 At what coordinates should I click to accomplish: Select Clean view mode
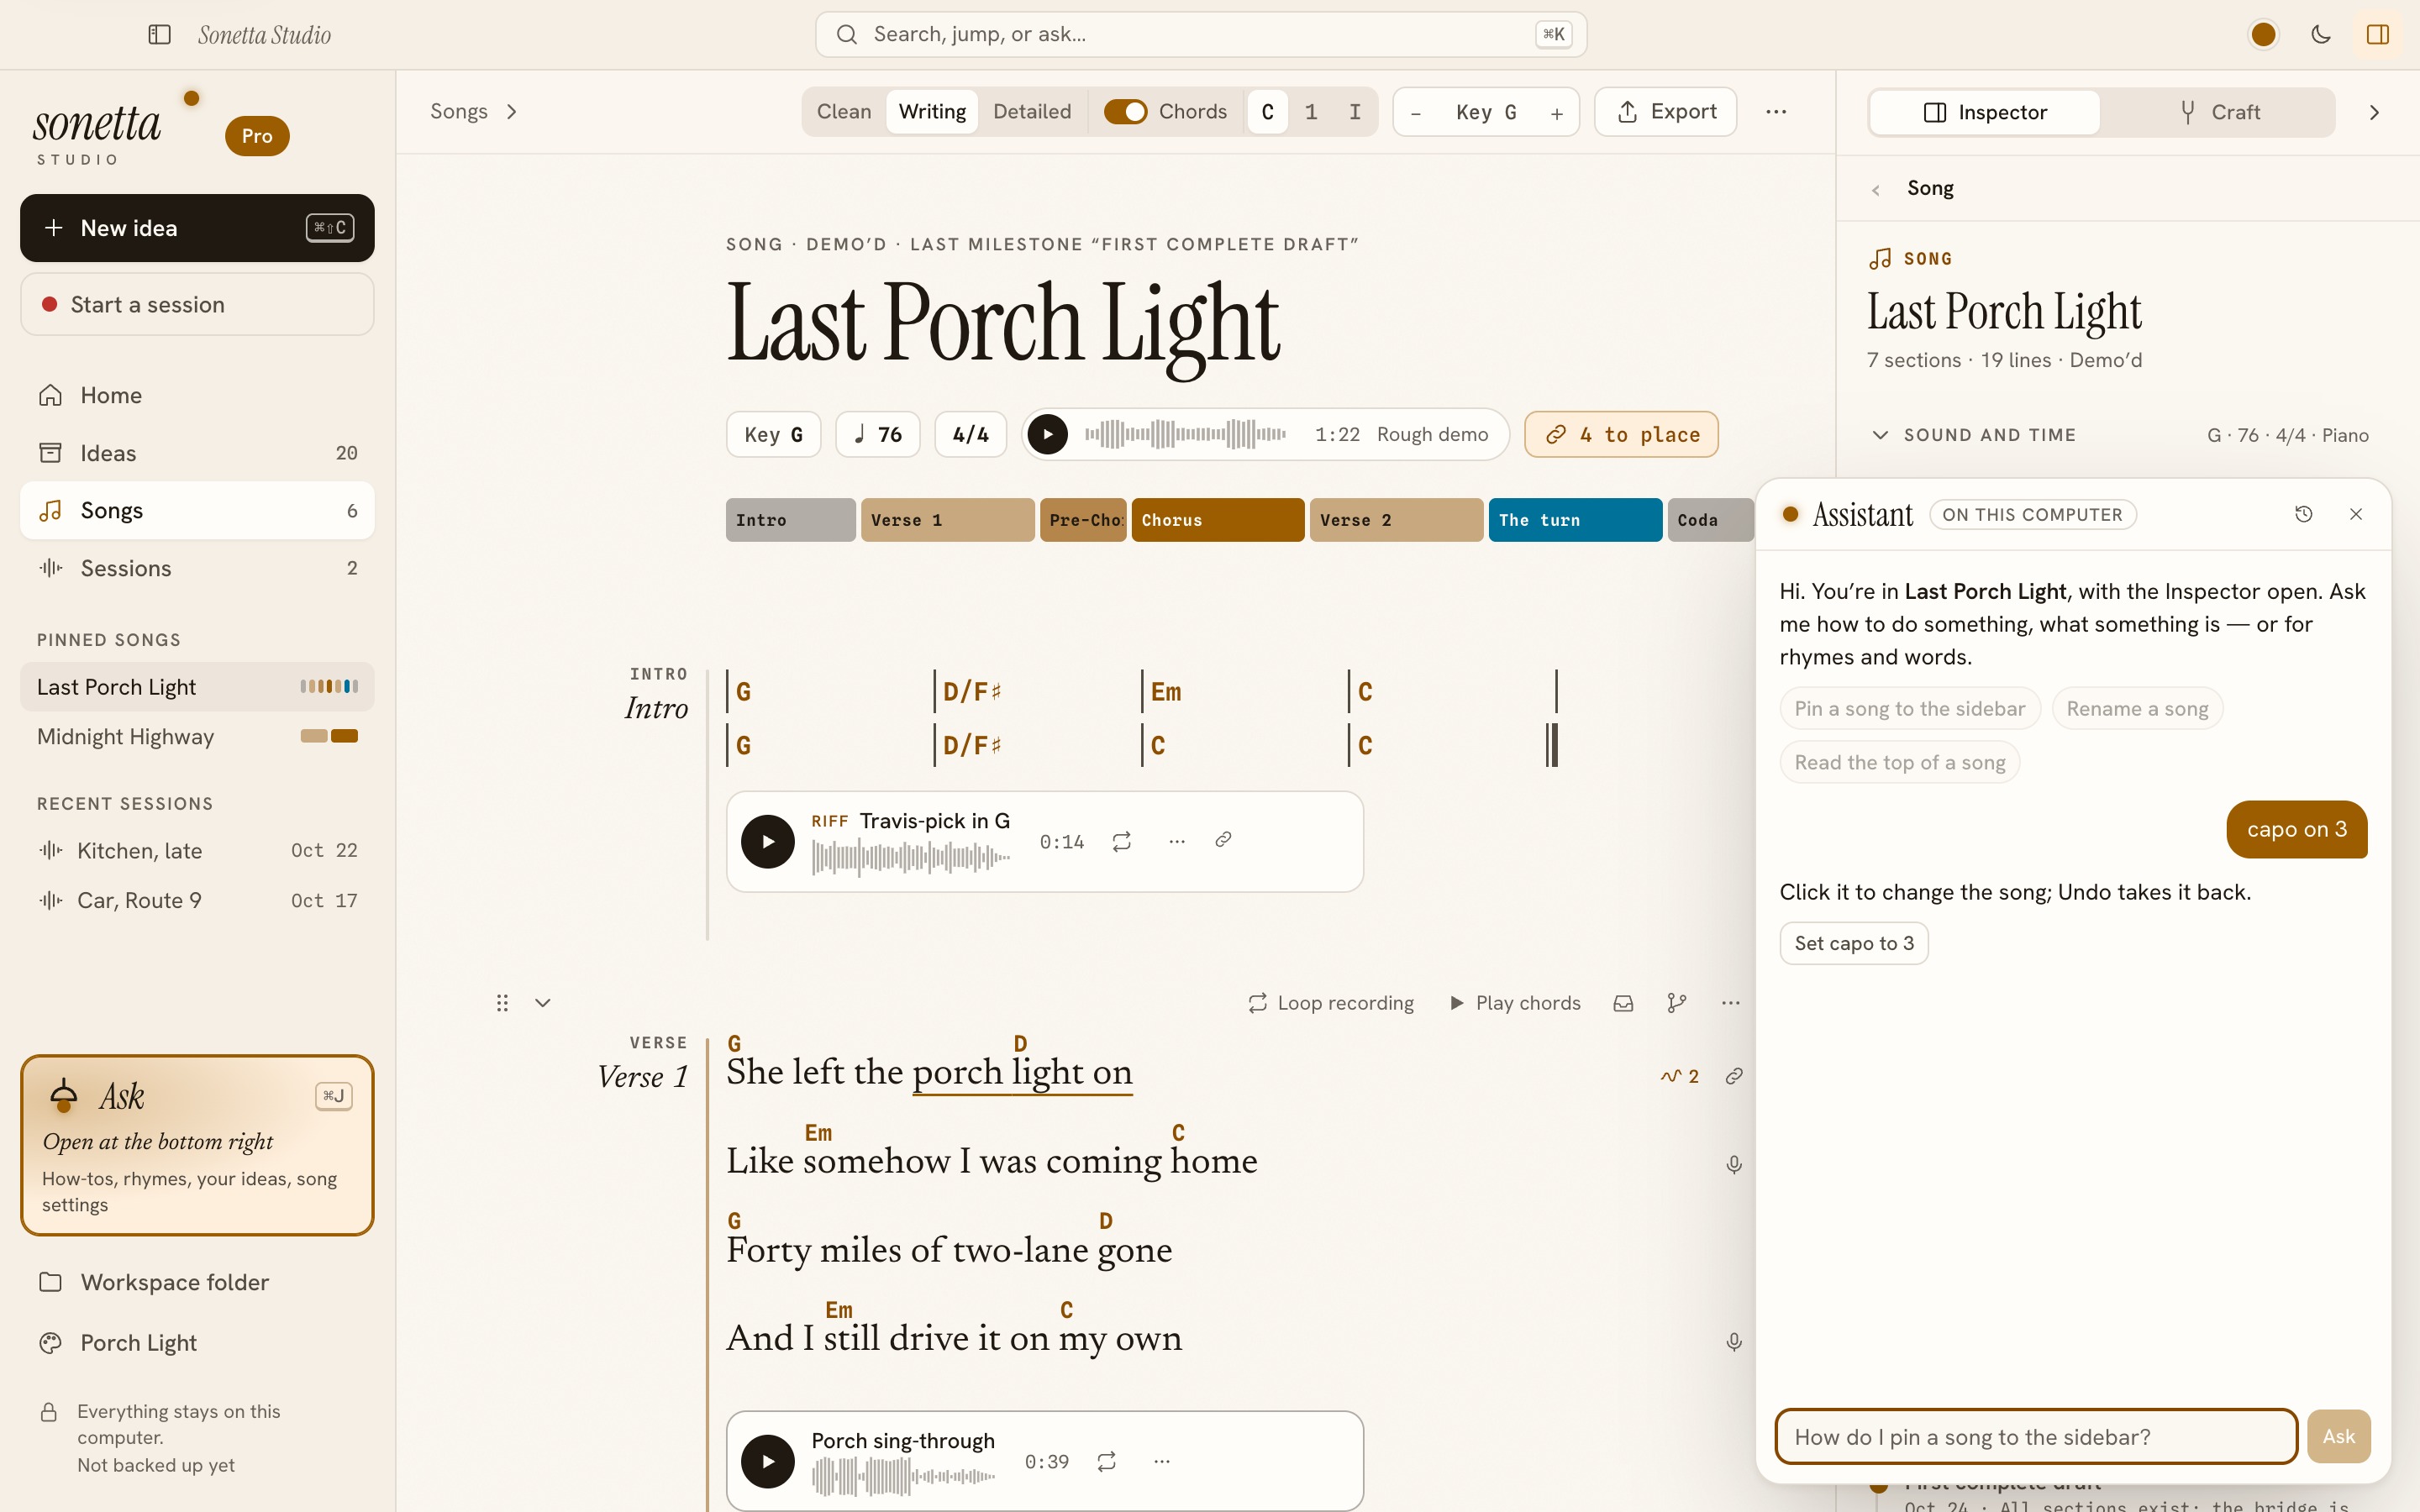pos(844,112)
